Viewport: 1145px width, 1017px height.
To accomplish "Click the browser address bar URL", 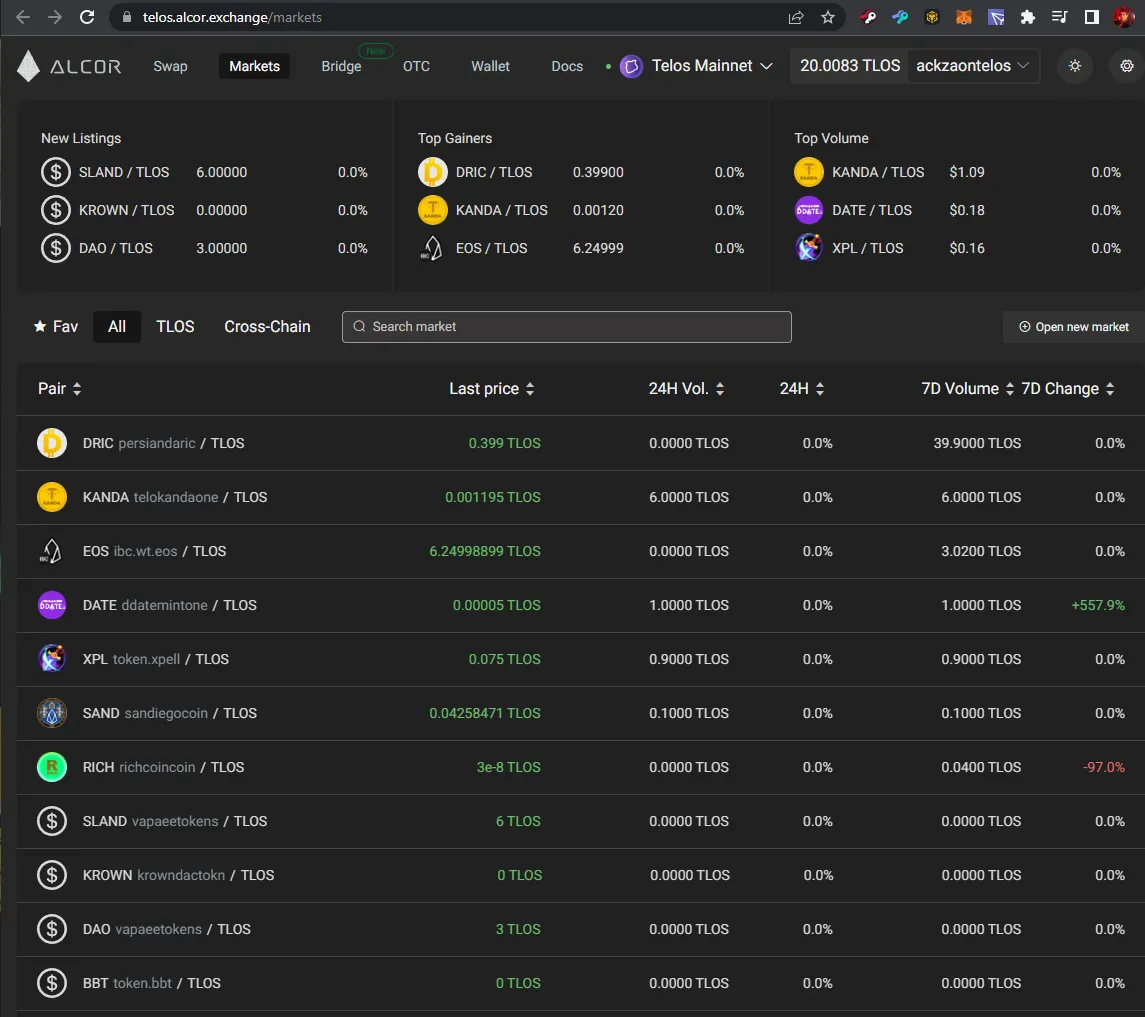I will [232, 17].
